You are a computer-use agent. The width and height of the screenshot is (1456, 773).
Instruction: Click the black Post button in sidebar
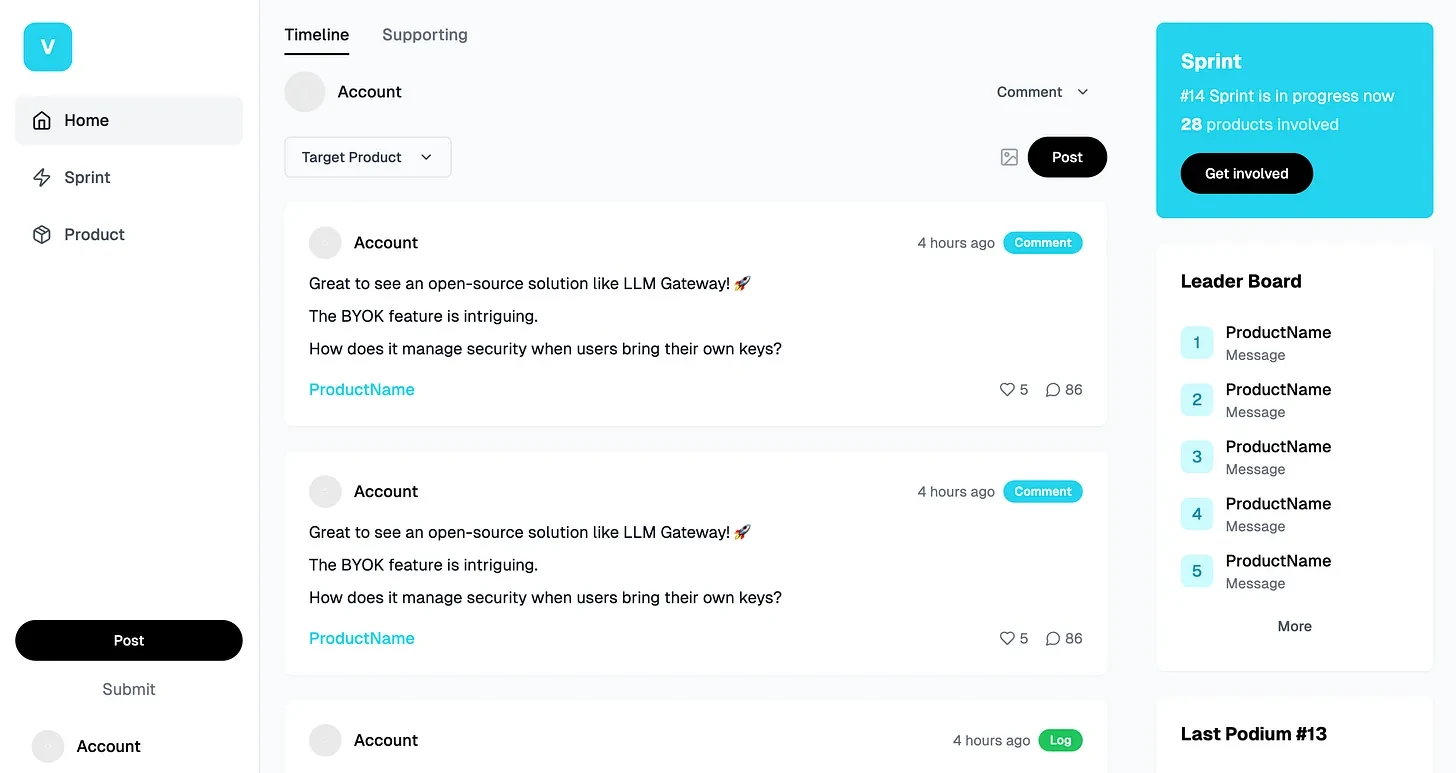[129, 641]
